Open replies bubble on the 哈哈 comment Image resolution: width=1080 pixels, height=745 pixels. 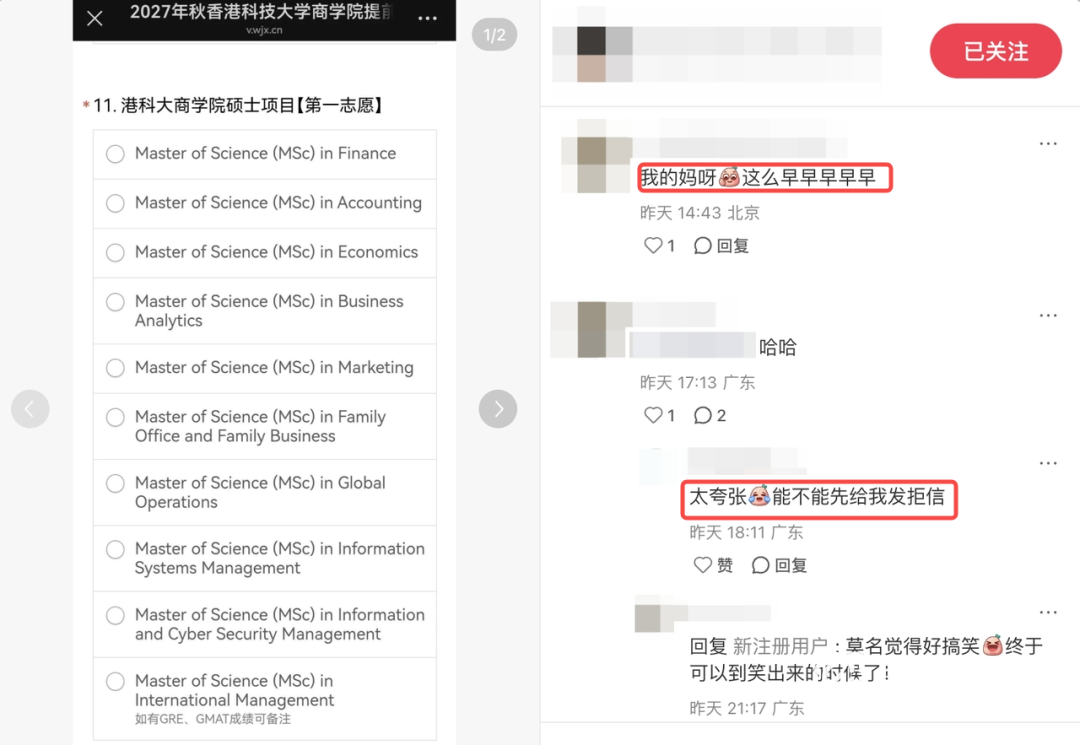pos(709,415)
